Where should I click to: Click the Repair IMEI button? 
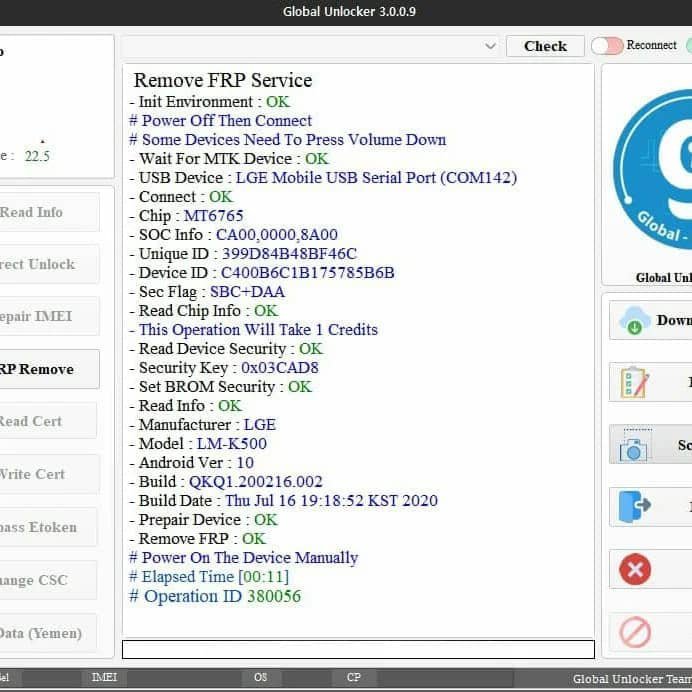(x=49, y=316)
